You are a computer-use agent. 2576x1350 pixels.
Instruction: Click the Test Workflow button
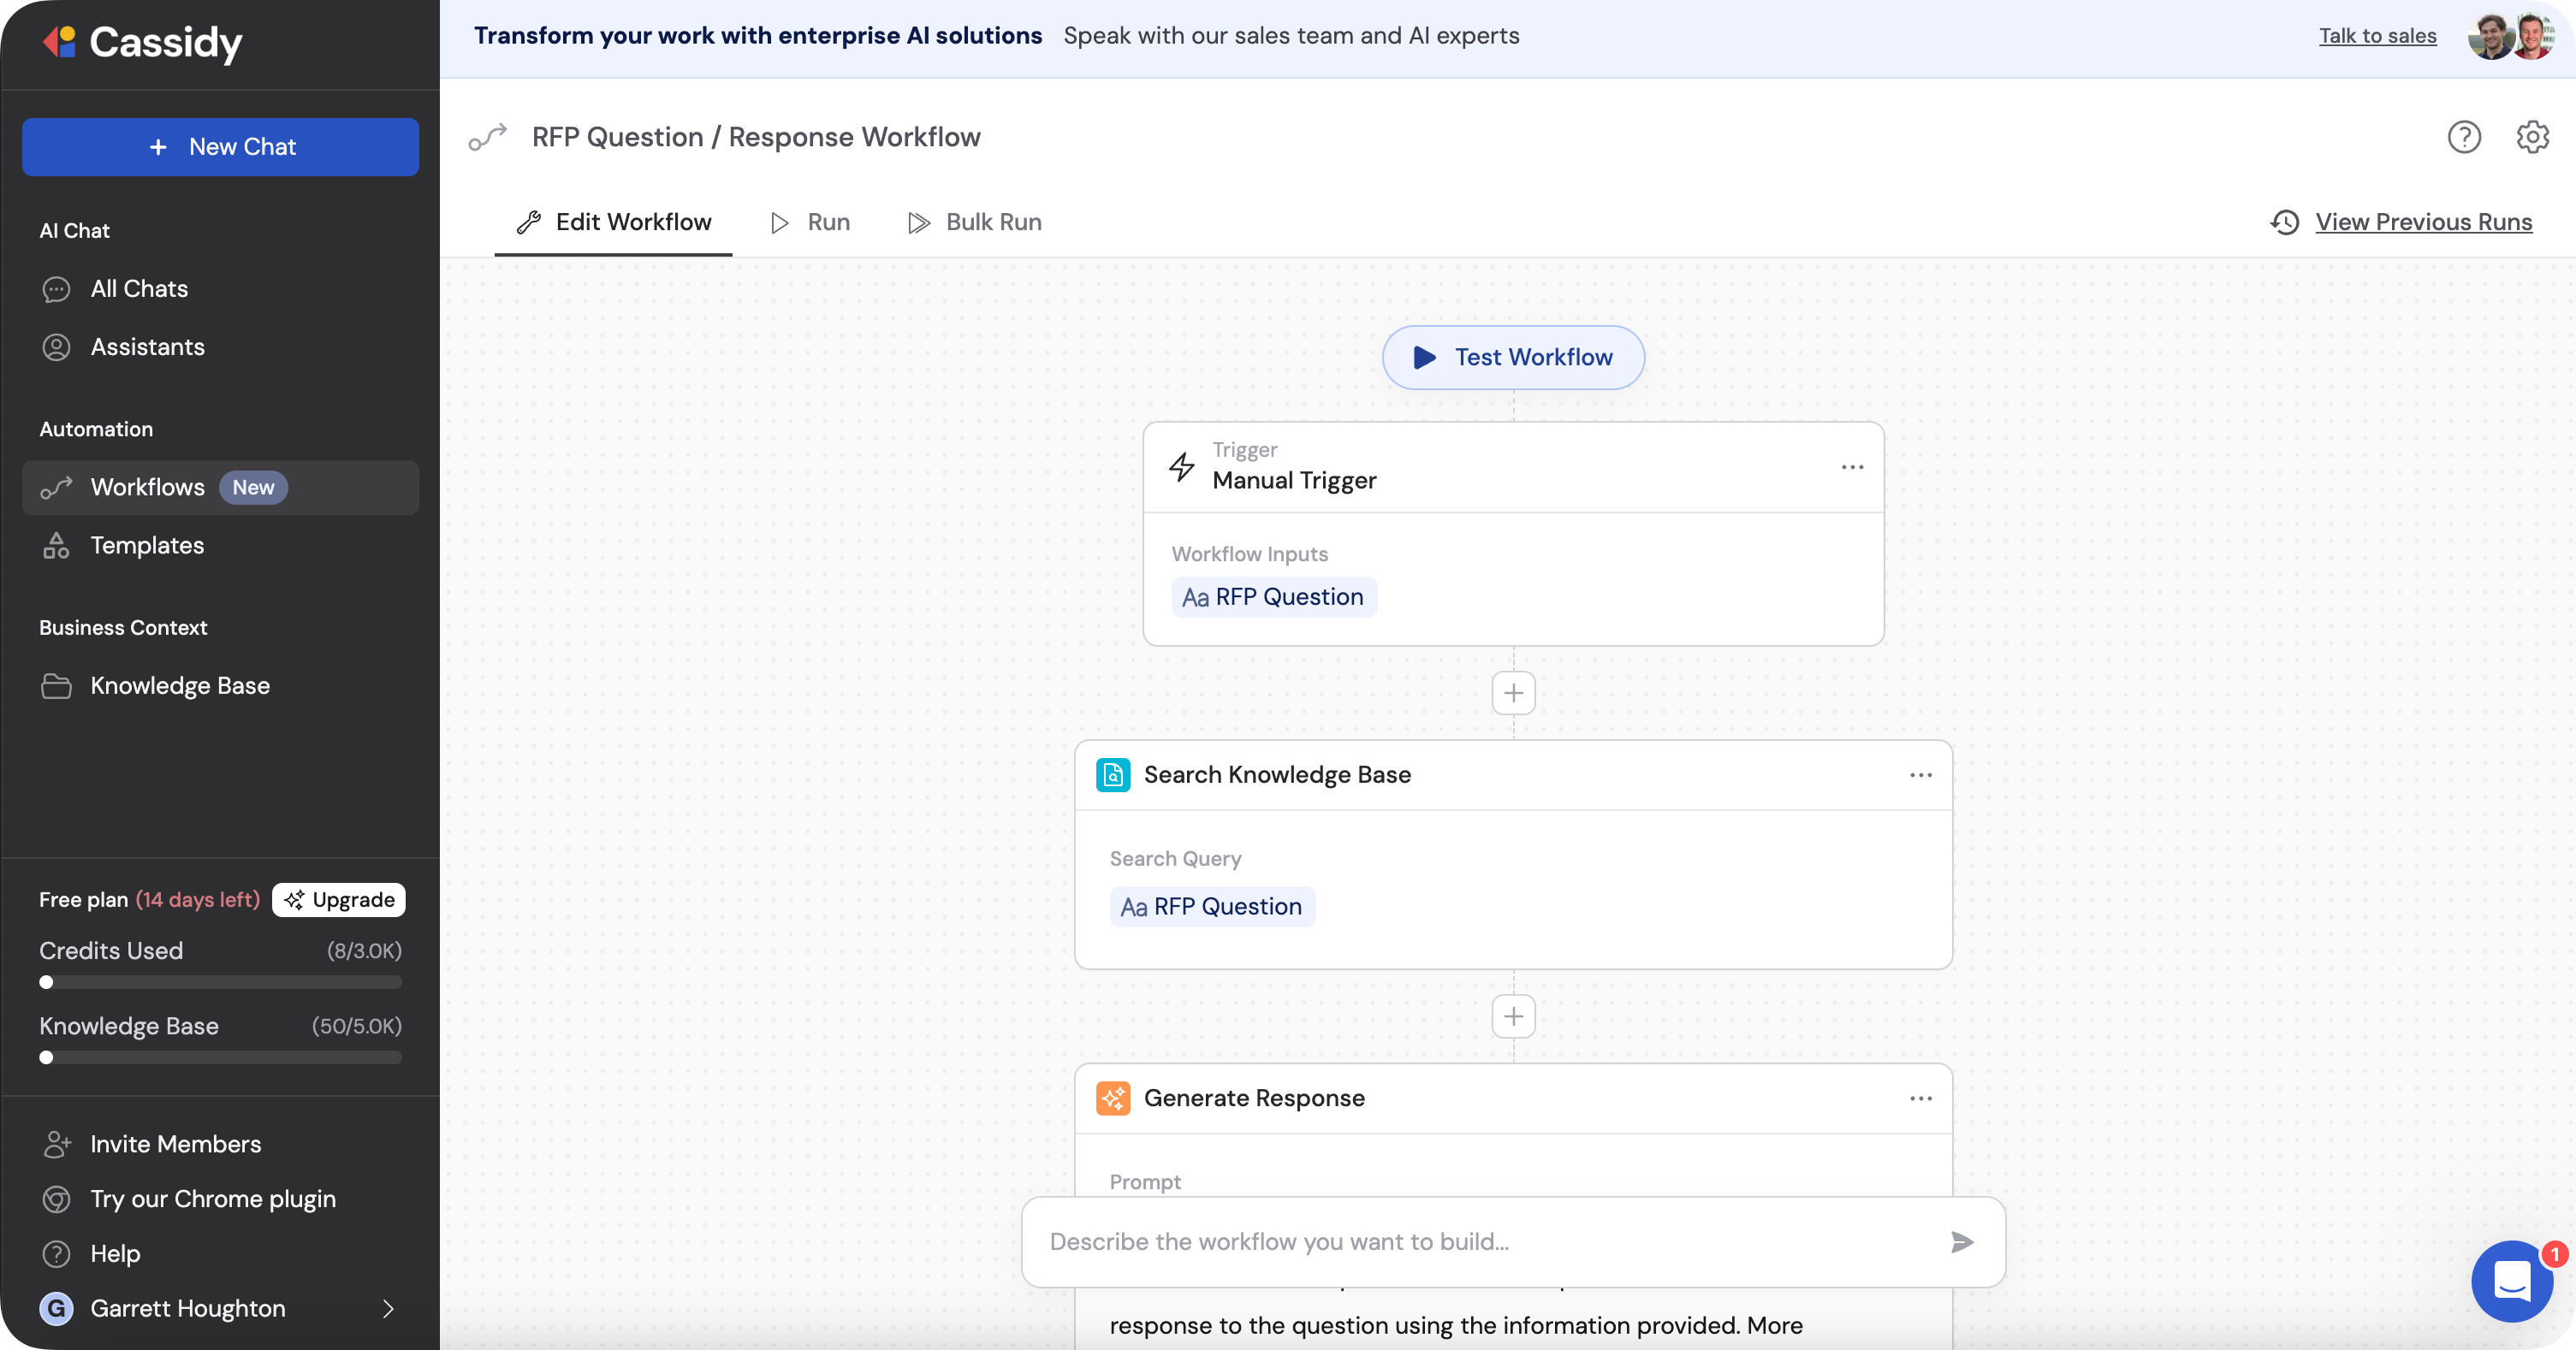1513,357
